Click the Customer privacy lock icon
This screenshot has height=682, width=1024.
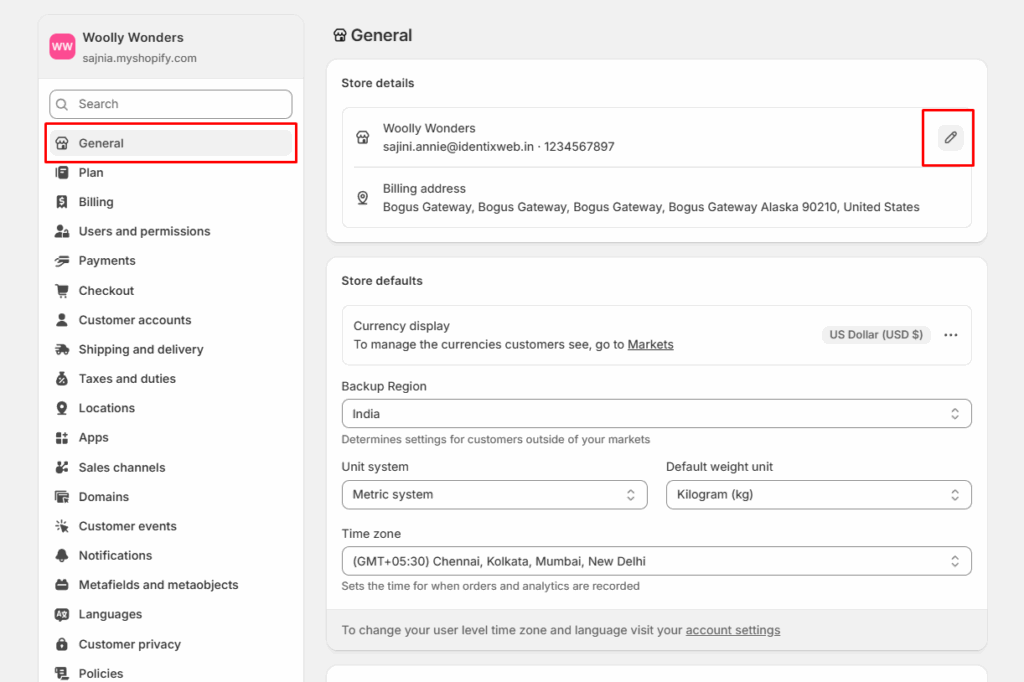tap(62, 645)
